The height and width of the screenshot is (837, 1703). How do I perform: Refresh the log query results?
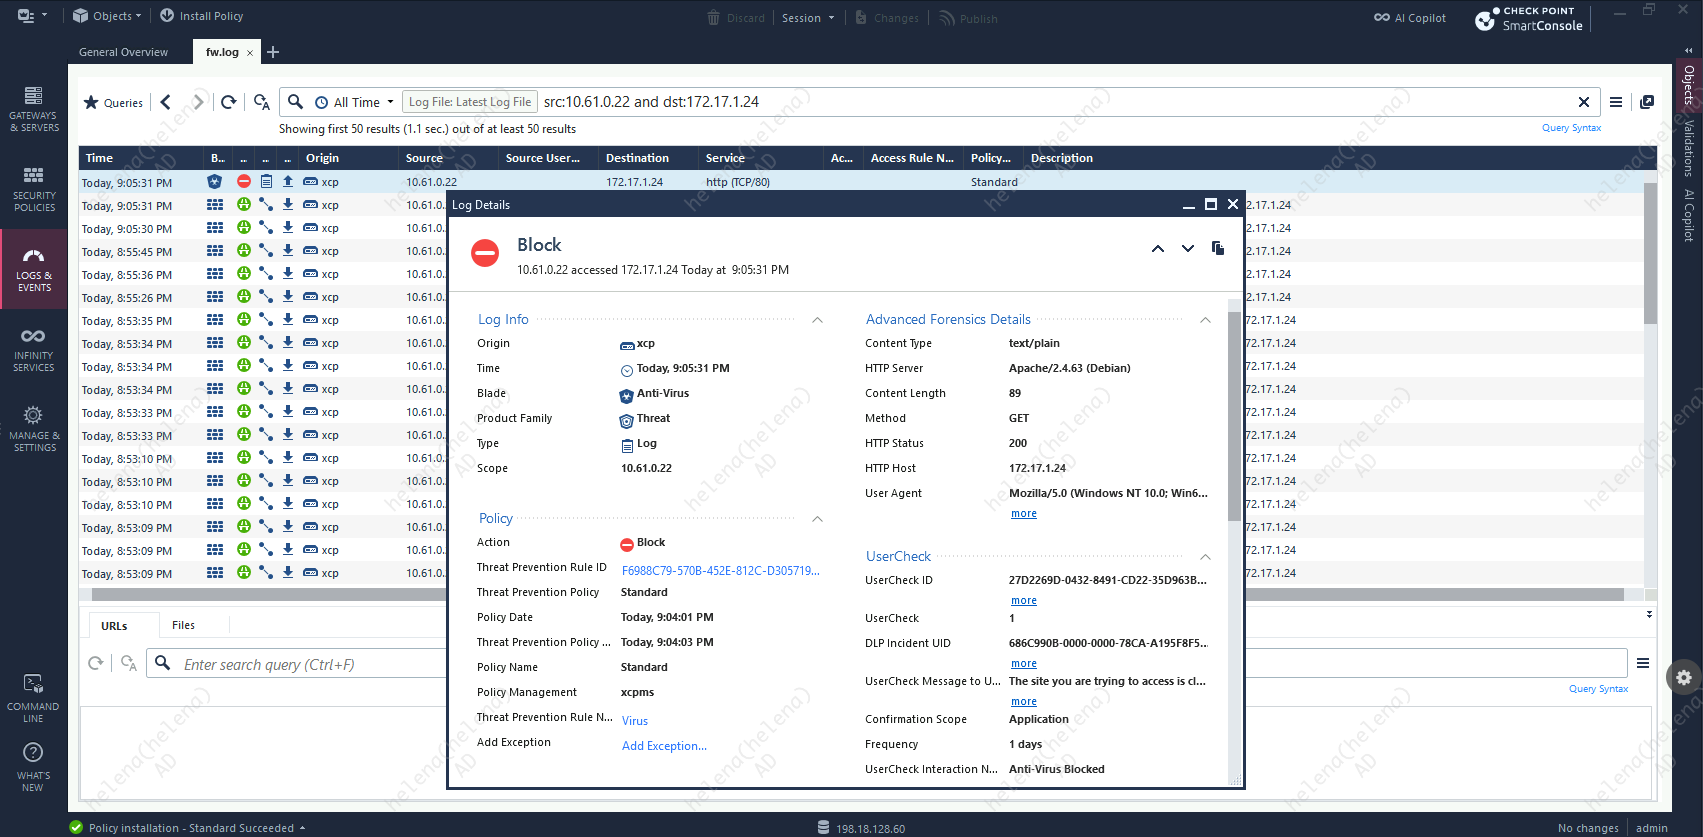click(229, 102)
